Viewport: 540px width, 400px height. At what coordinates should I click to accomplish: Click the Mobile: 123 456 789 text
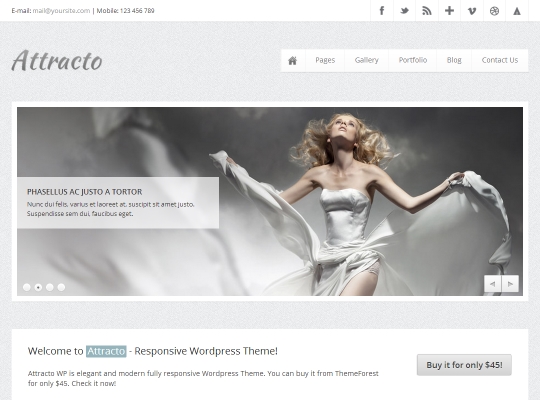click(125, 11)
